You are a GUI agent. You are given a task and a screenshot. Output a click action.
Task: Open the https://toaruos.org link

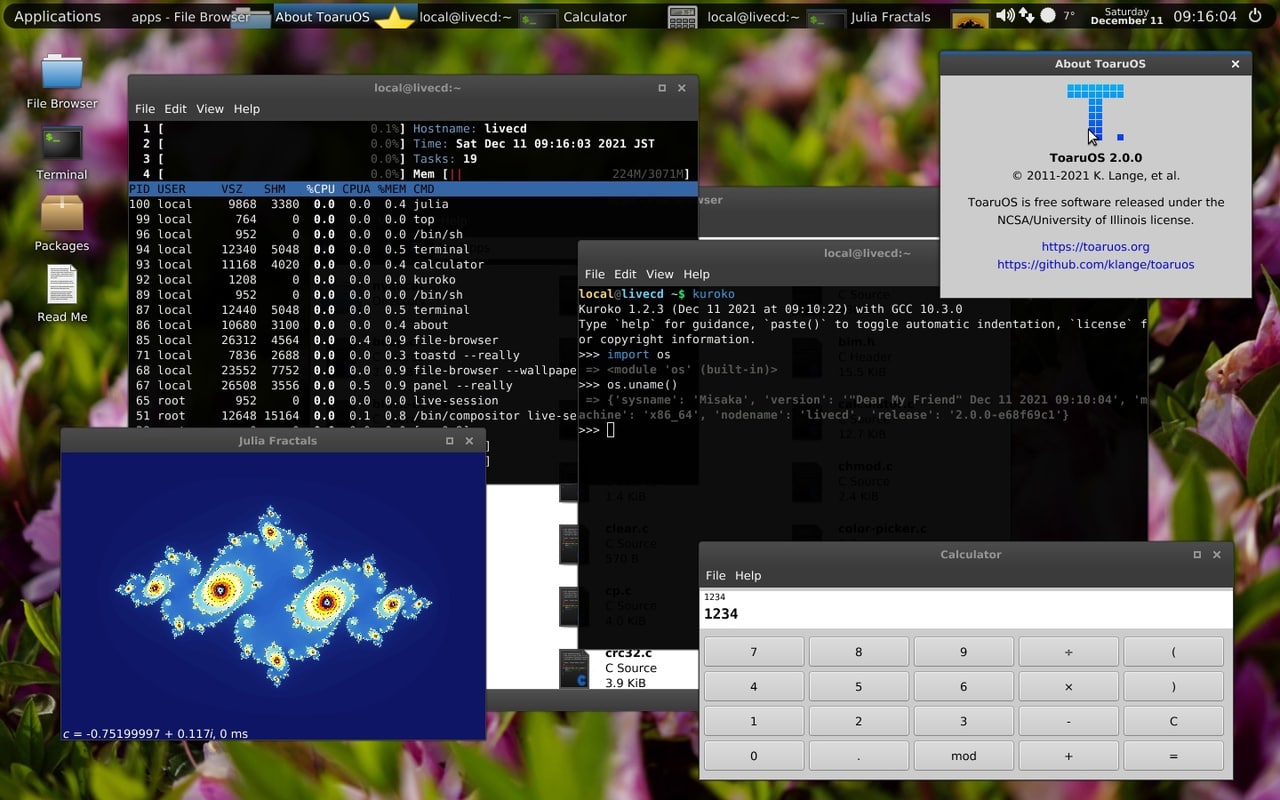[x=1095, y=246]
